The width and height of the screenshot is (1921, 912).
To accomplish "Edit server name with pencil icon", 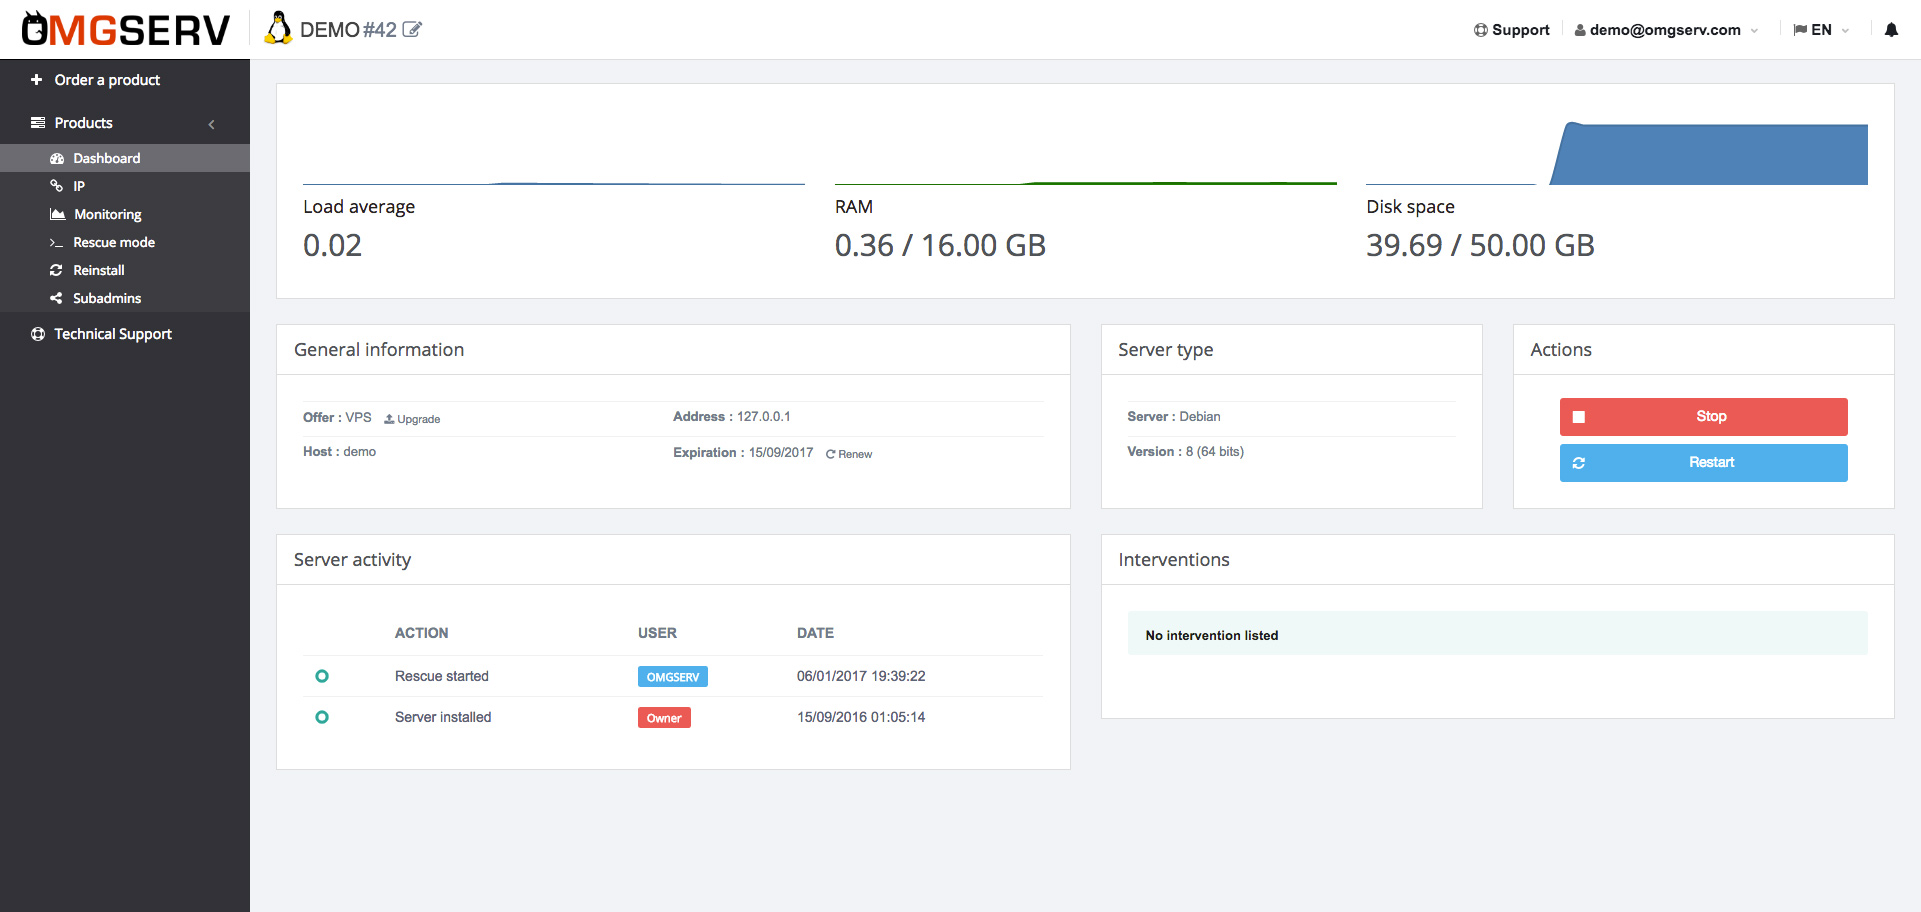I will (412, 30).
